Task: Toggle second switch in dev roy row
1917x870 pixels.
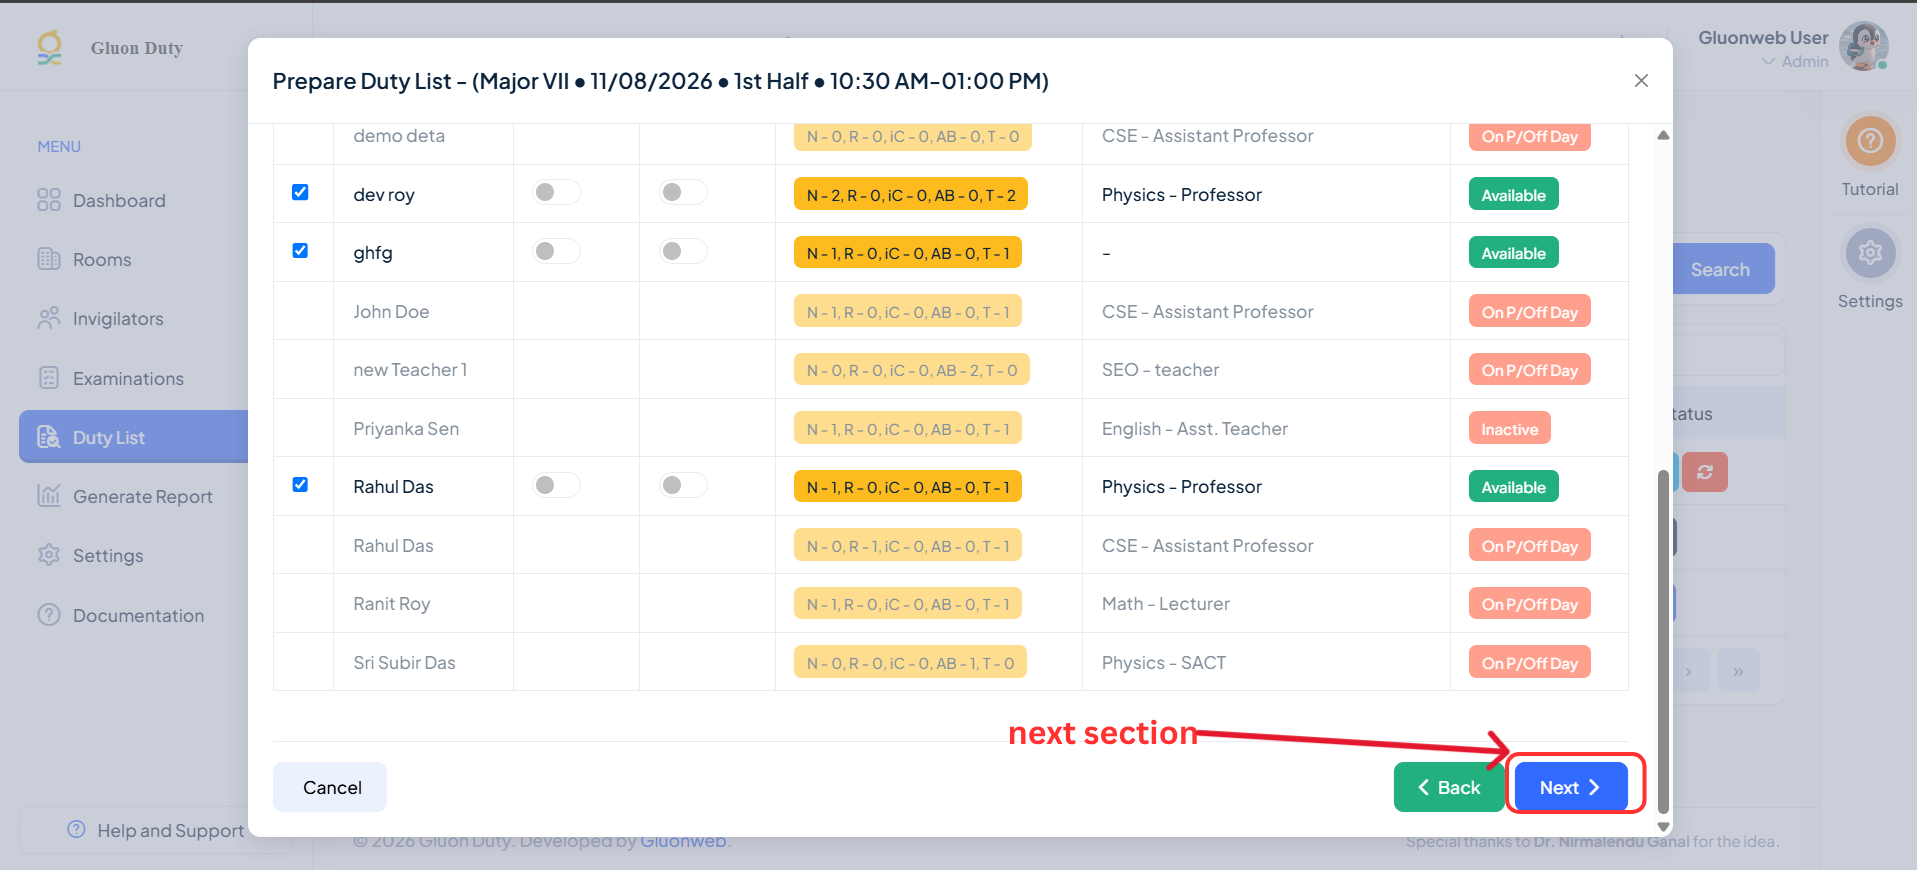Action: [x=683, y=192]
